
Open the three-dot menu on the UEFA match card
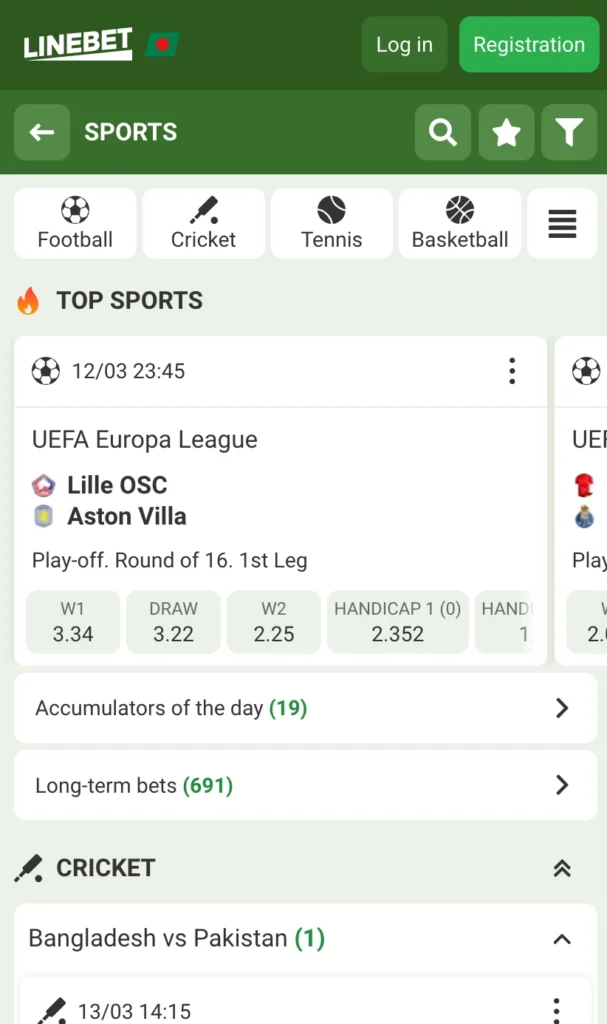512,371
